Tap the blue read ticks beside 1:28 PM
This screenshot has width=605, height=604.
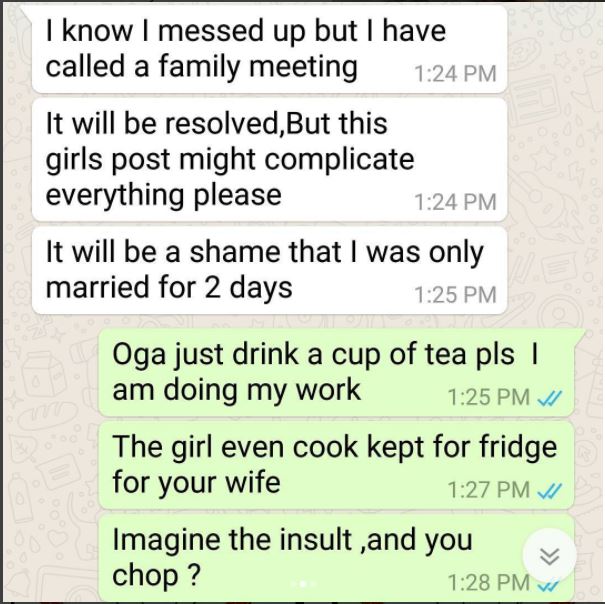[549, 586]
